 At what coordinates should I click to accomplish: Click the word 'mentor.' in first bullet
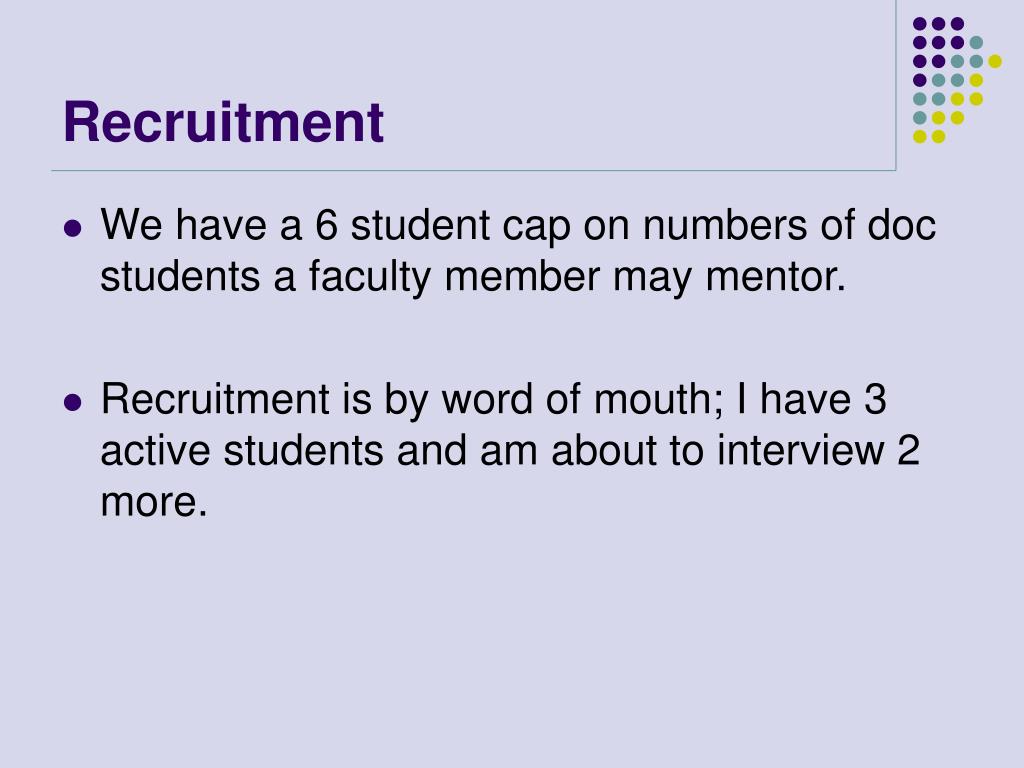776,276
